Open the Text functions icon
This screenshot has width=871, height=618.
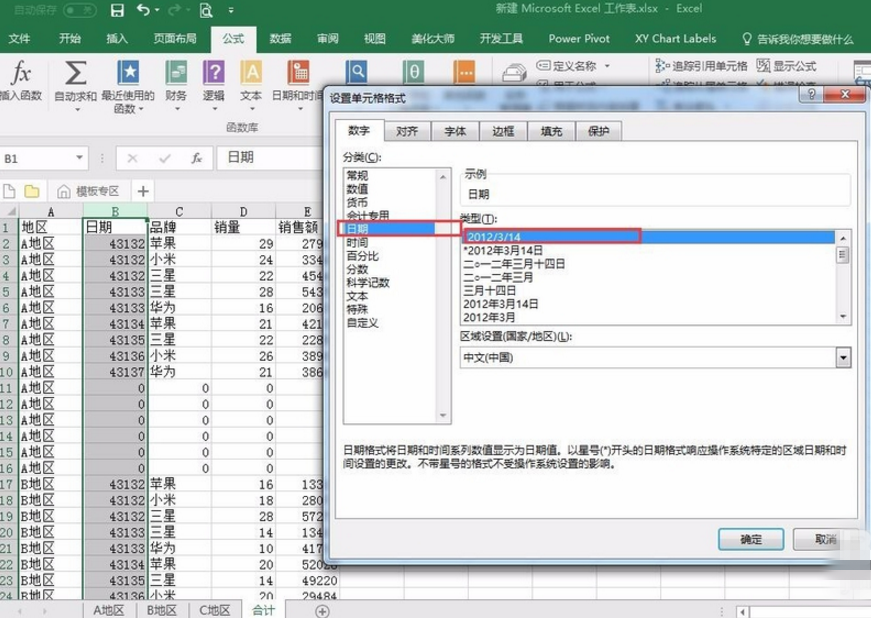[x=251, y=75]
